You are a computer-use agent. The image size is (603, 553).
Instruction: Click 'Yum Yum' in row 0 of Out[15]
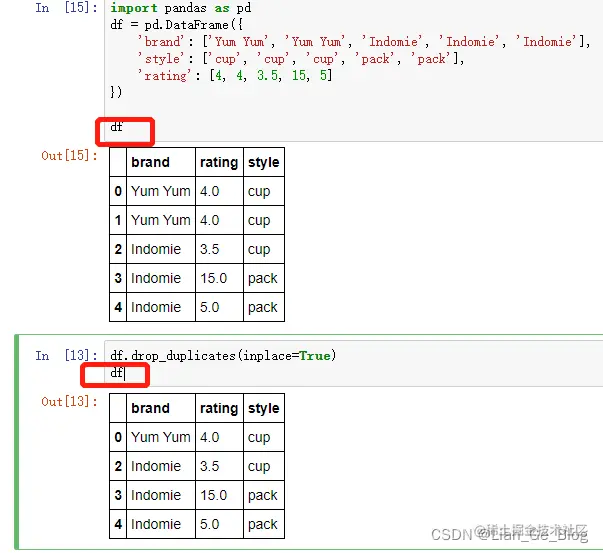pyautogui.click(x=161, y=191)
